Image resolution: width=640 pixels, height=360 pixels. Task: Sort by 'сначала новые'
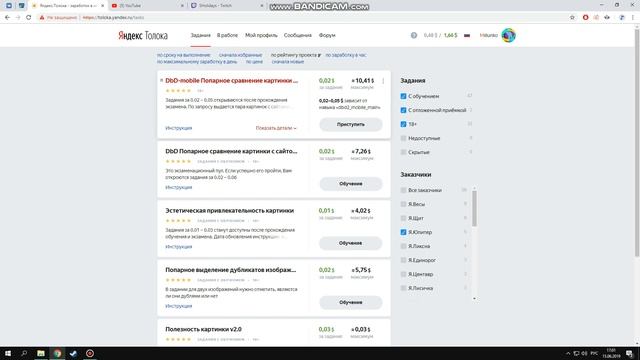point(288,62)
